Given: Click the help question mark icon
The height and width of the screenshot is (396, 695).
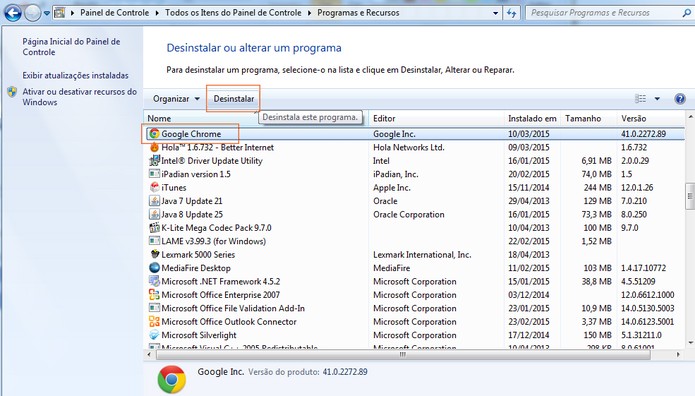Looking at the screenshot, I should [680, 98].
